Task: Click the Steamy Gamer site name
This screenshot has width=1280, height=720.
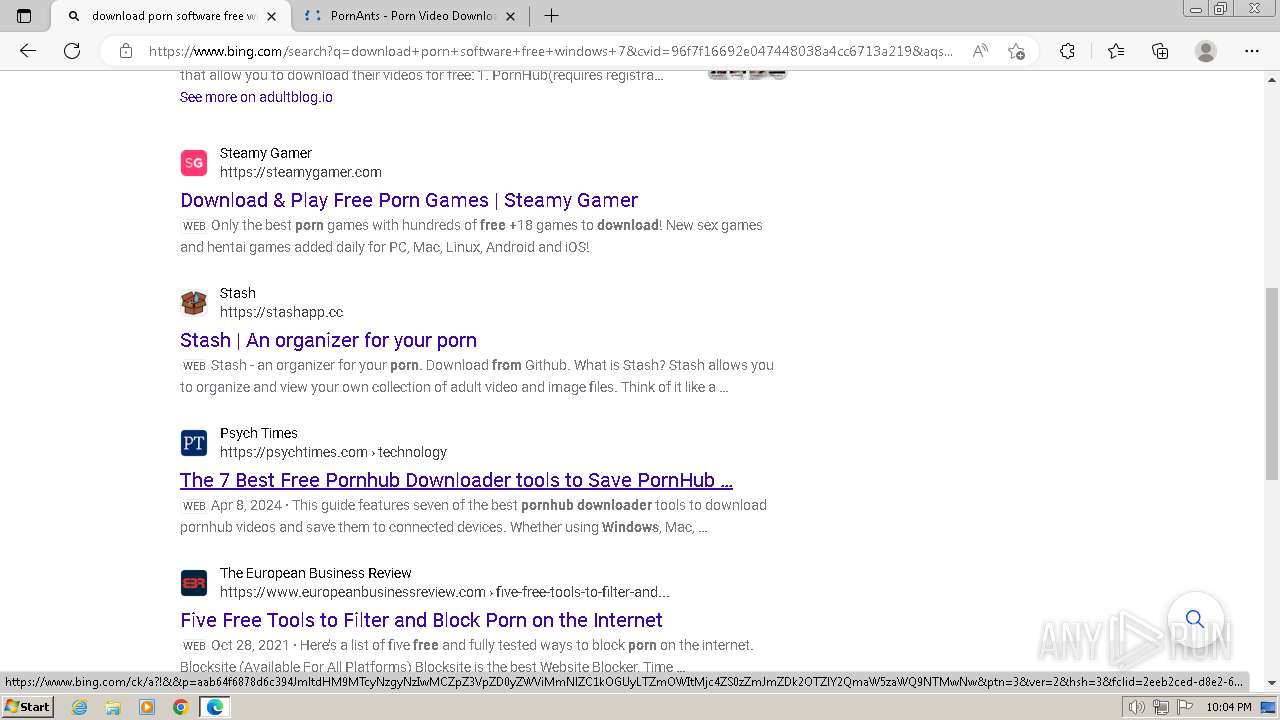Action: tap(266, 153)
